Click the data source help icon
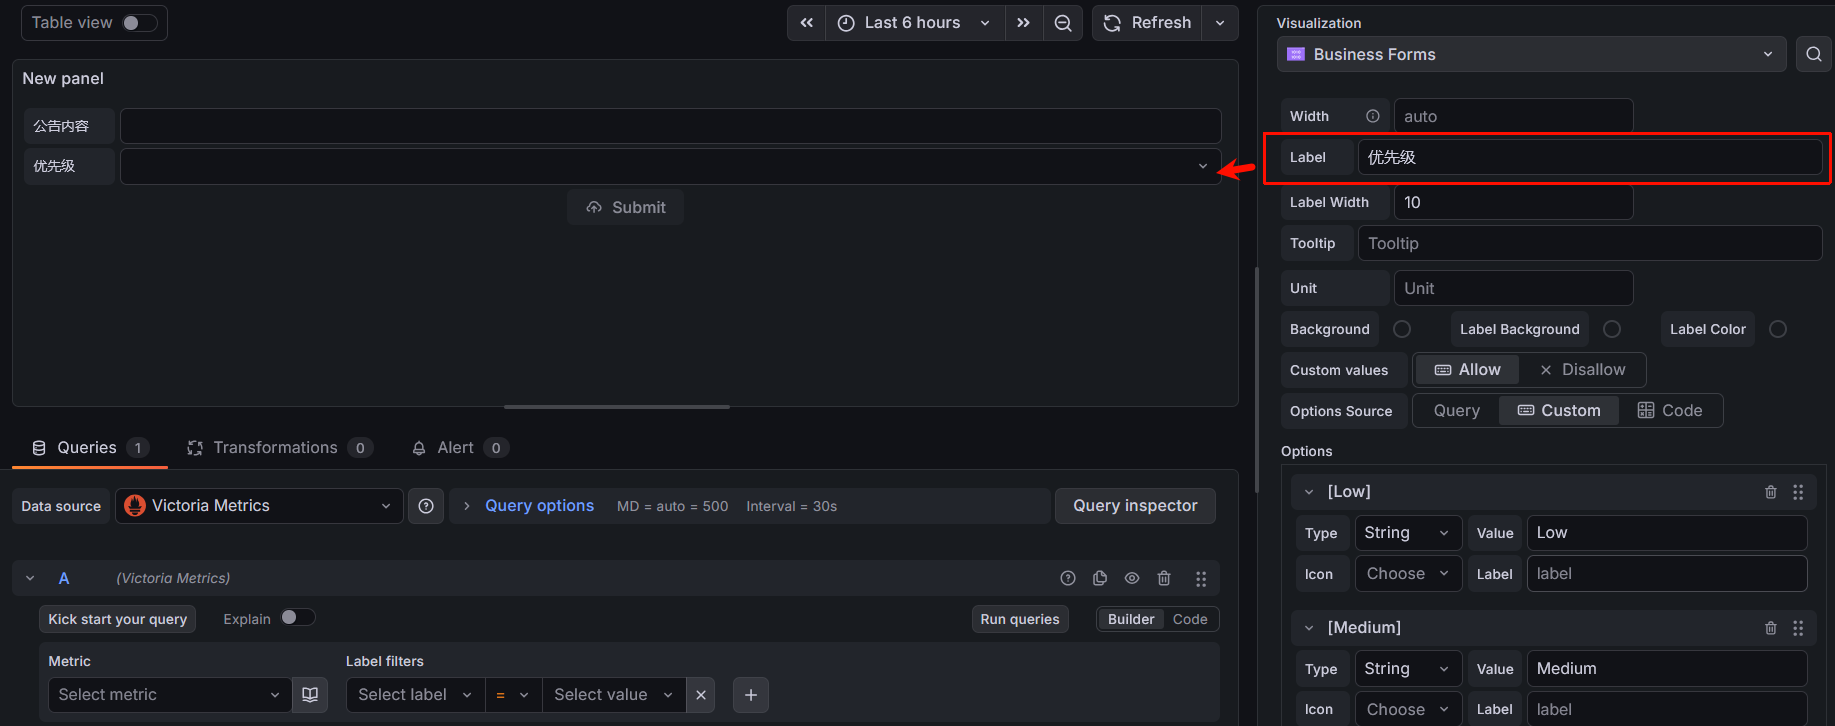 [x=426, y=506]
